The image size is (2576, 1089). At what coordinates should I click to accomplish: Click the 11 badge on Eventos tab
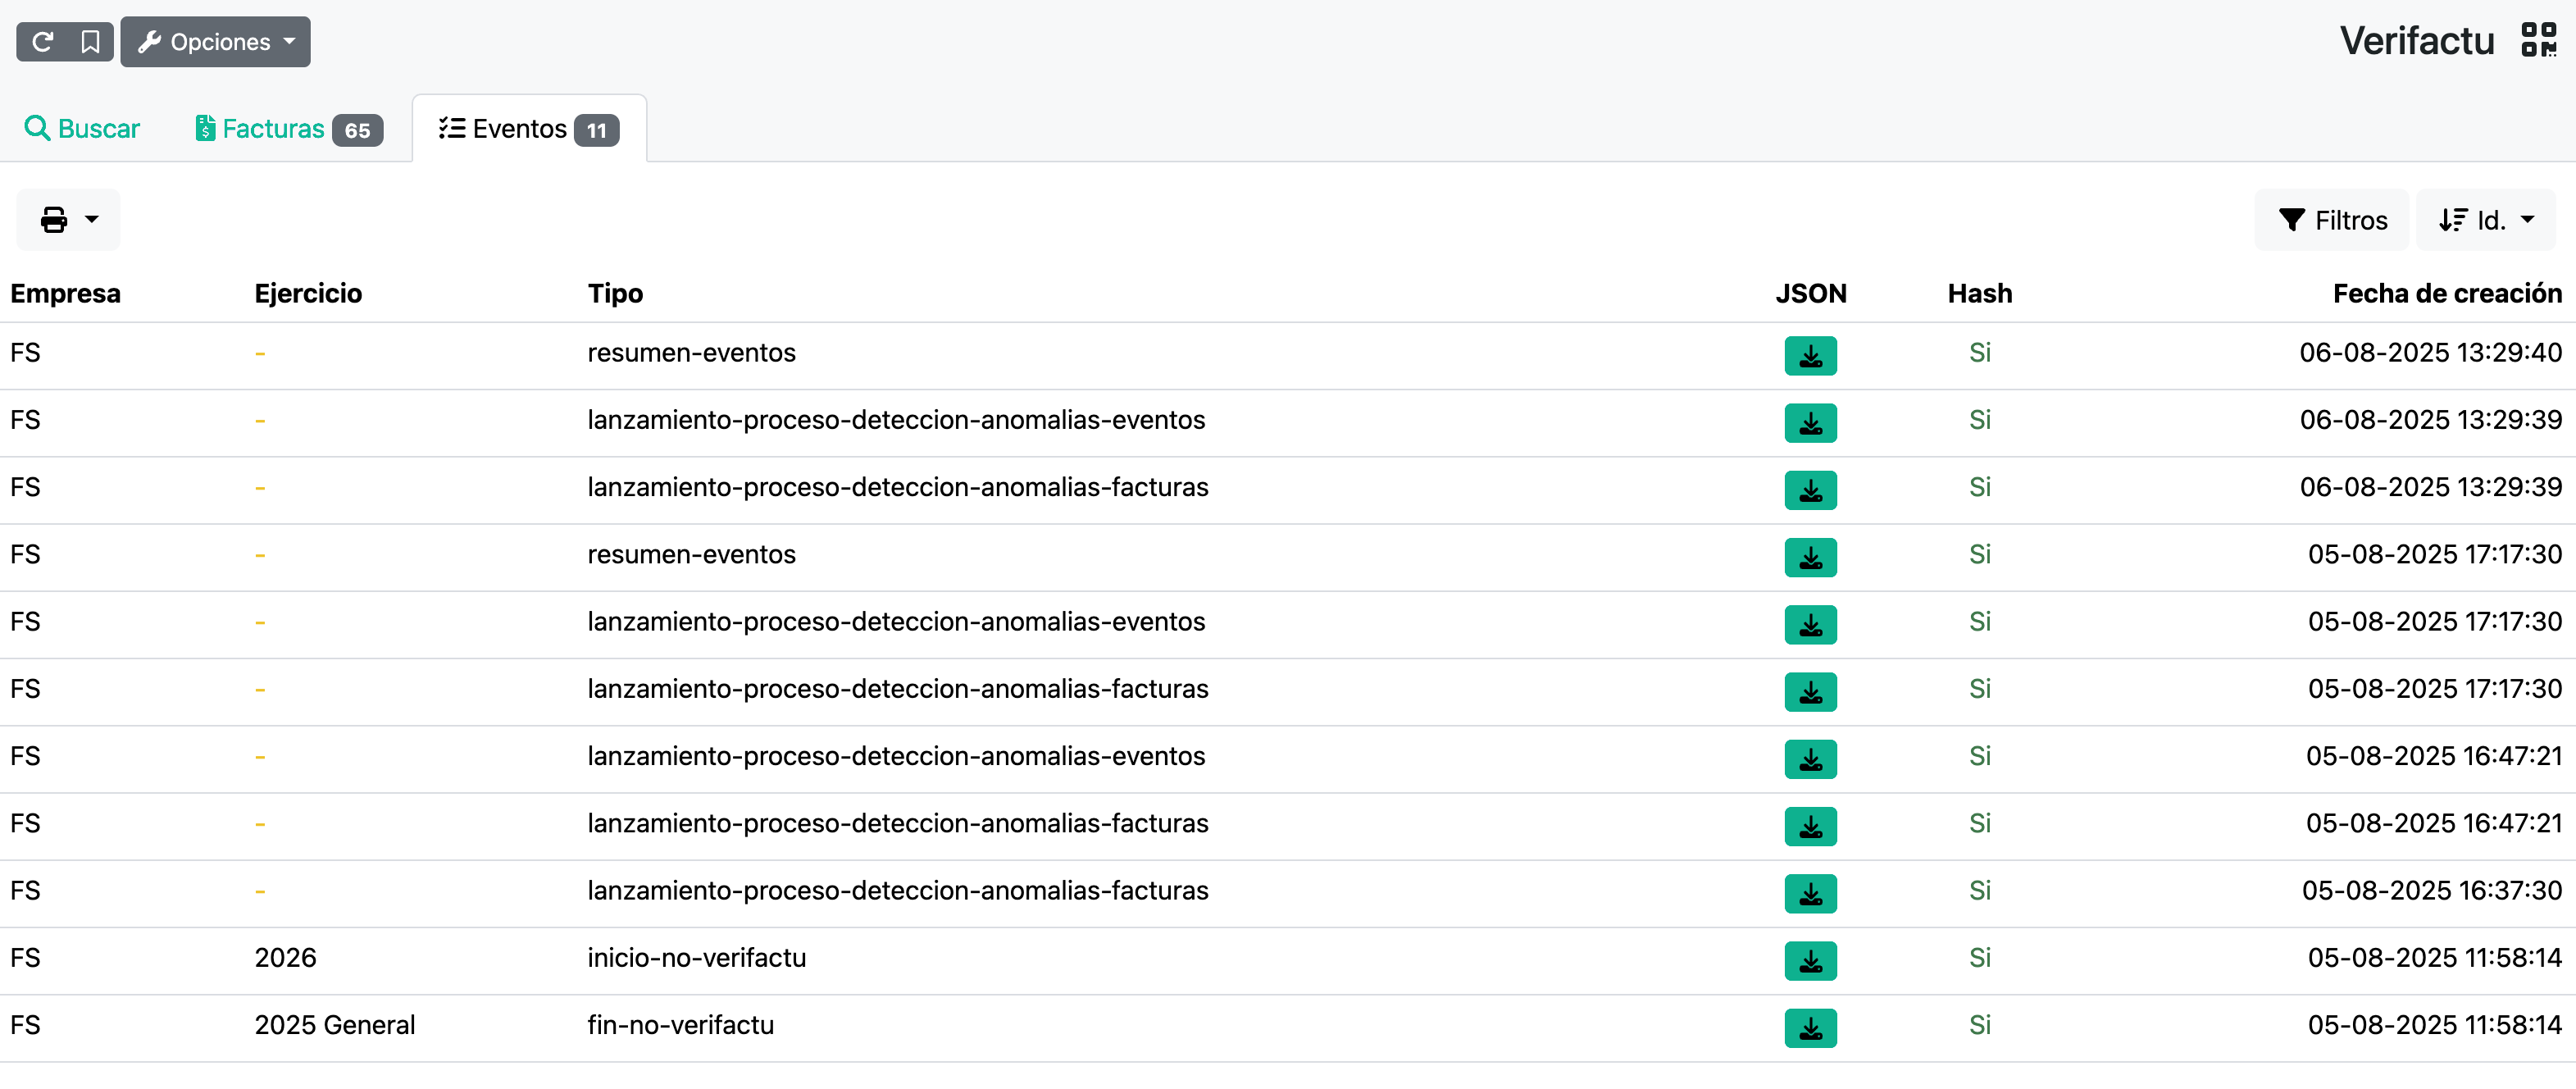[596, 130]
